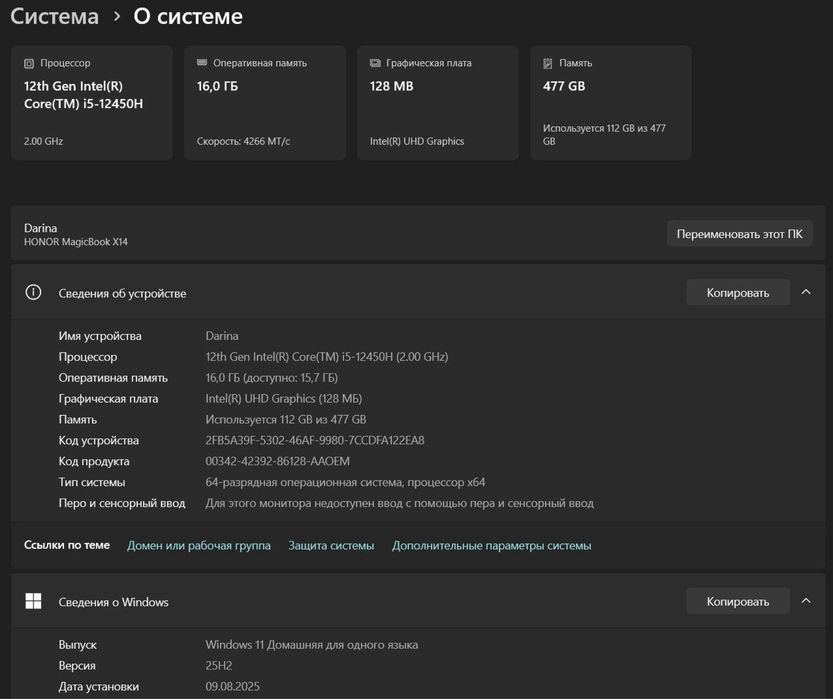Screen dimensions: 833x699
Task: Copy device info with Копировать button
Action: tap(738, 293)
